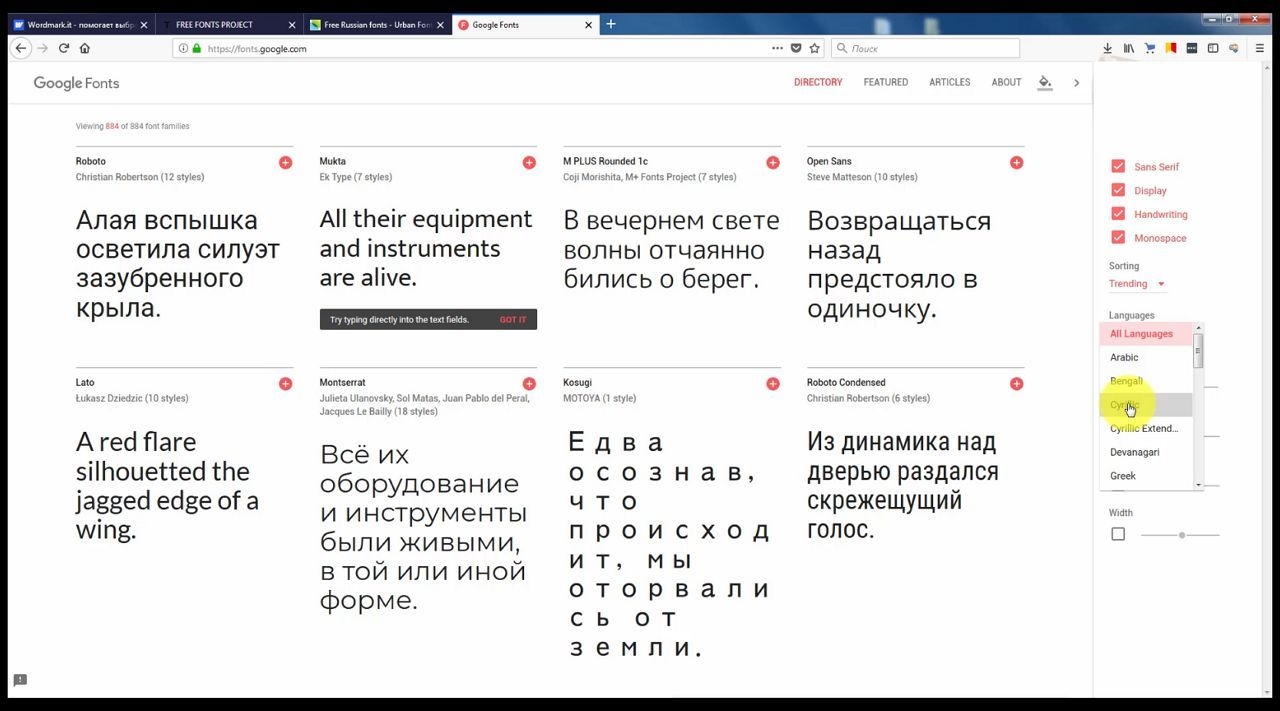Choose Cyrillic Extended from languages list
The image size is (1280, 711).
pos(1146,428)
